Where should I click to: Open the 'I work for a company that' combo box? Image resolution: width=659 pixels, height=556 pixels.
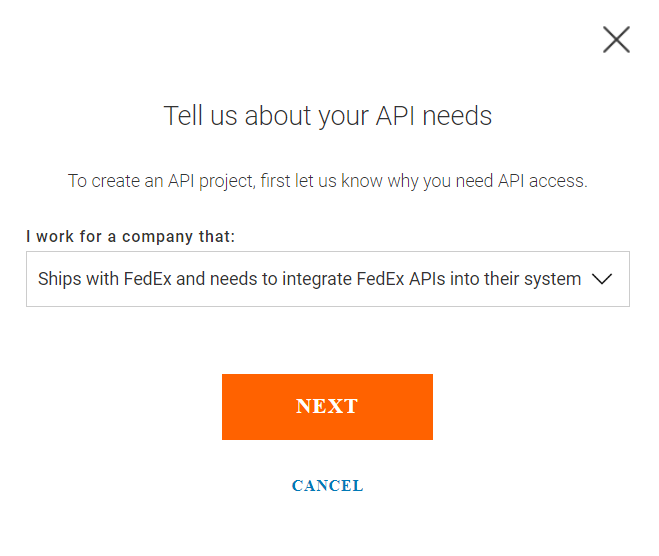(x=327, y=279)
